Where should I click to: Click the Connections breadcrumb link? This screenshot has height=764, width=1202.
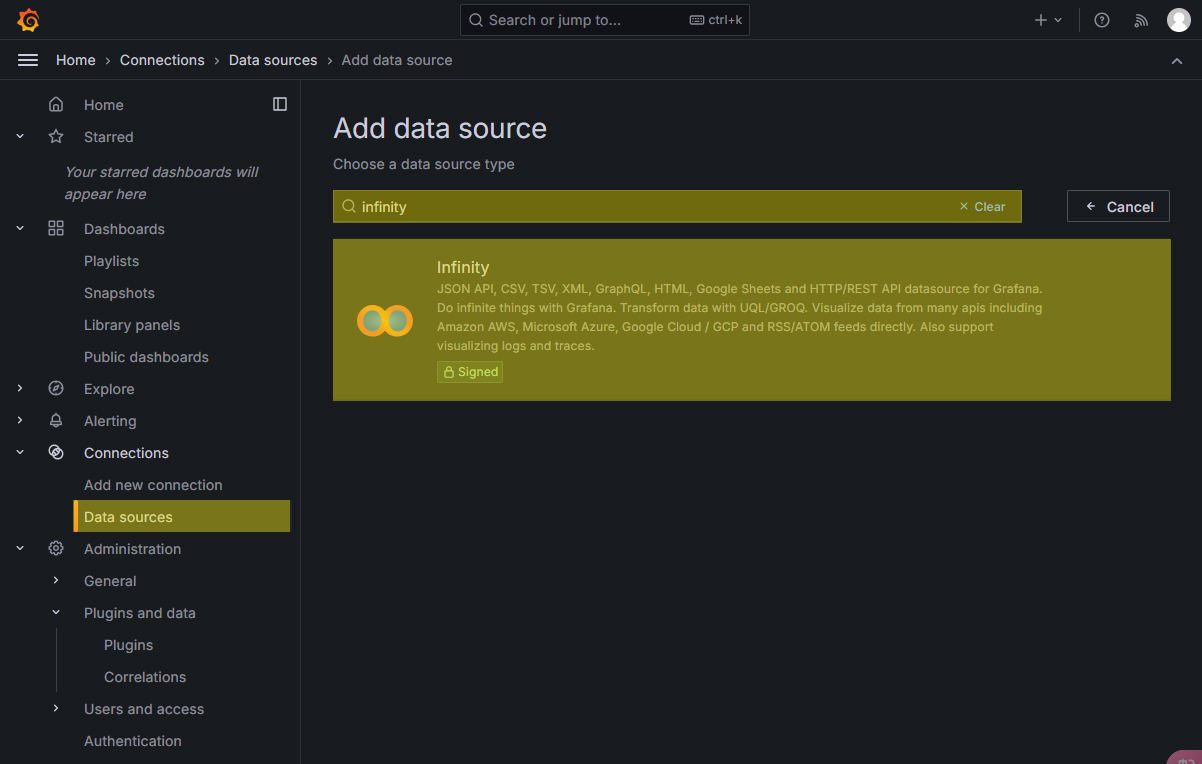[162, 60]
